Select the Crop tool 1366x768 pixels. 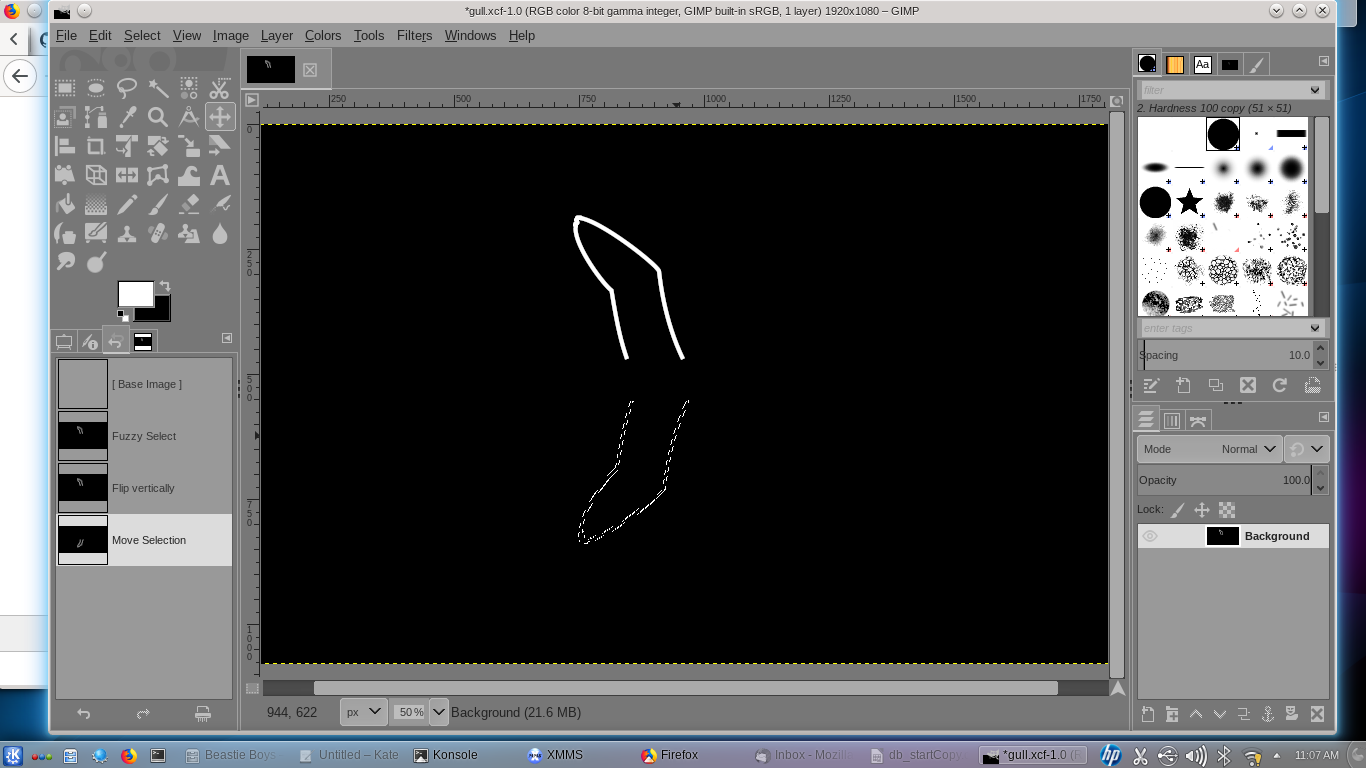pyautogui.click(x=96, y=146)
